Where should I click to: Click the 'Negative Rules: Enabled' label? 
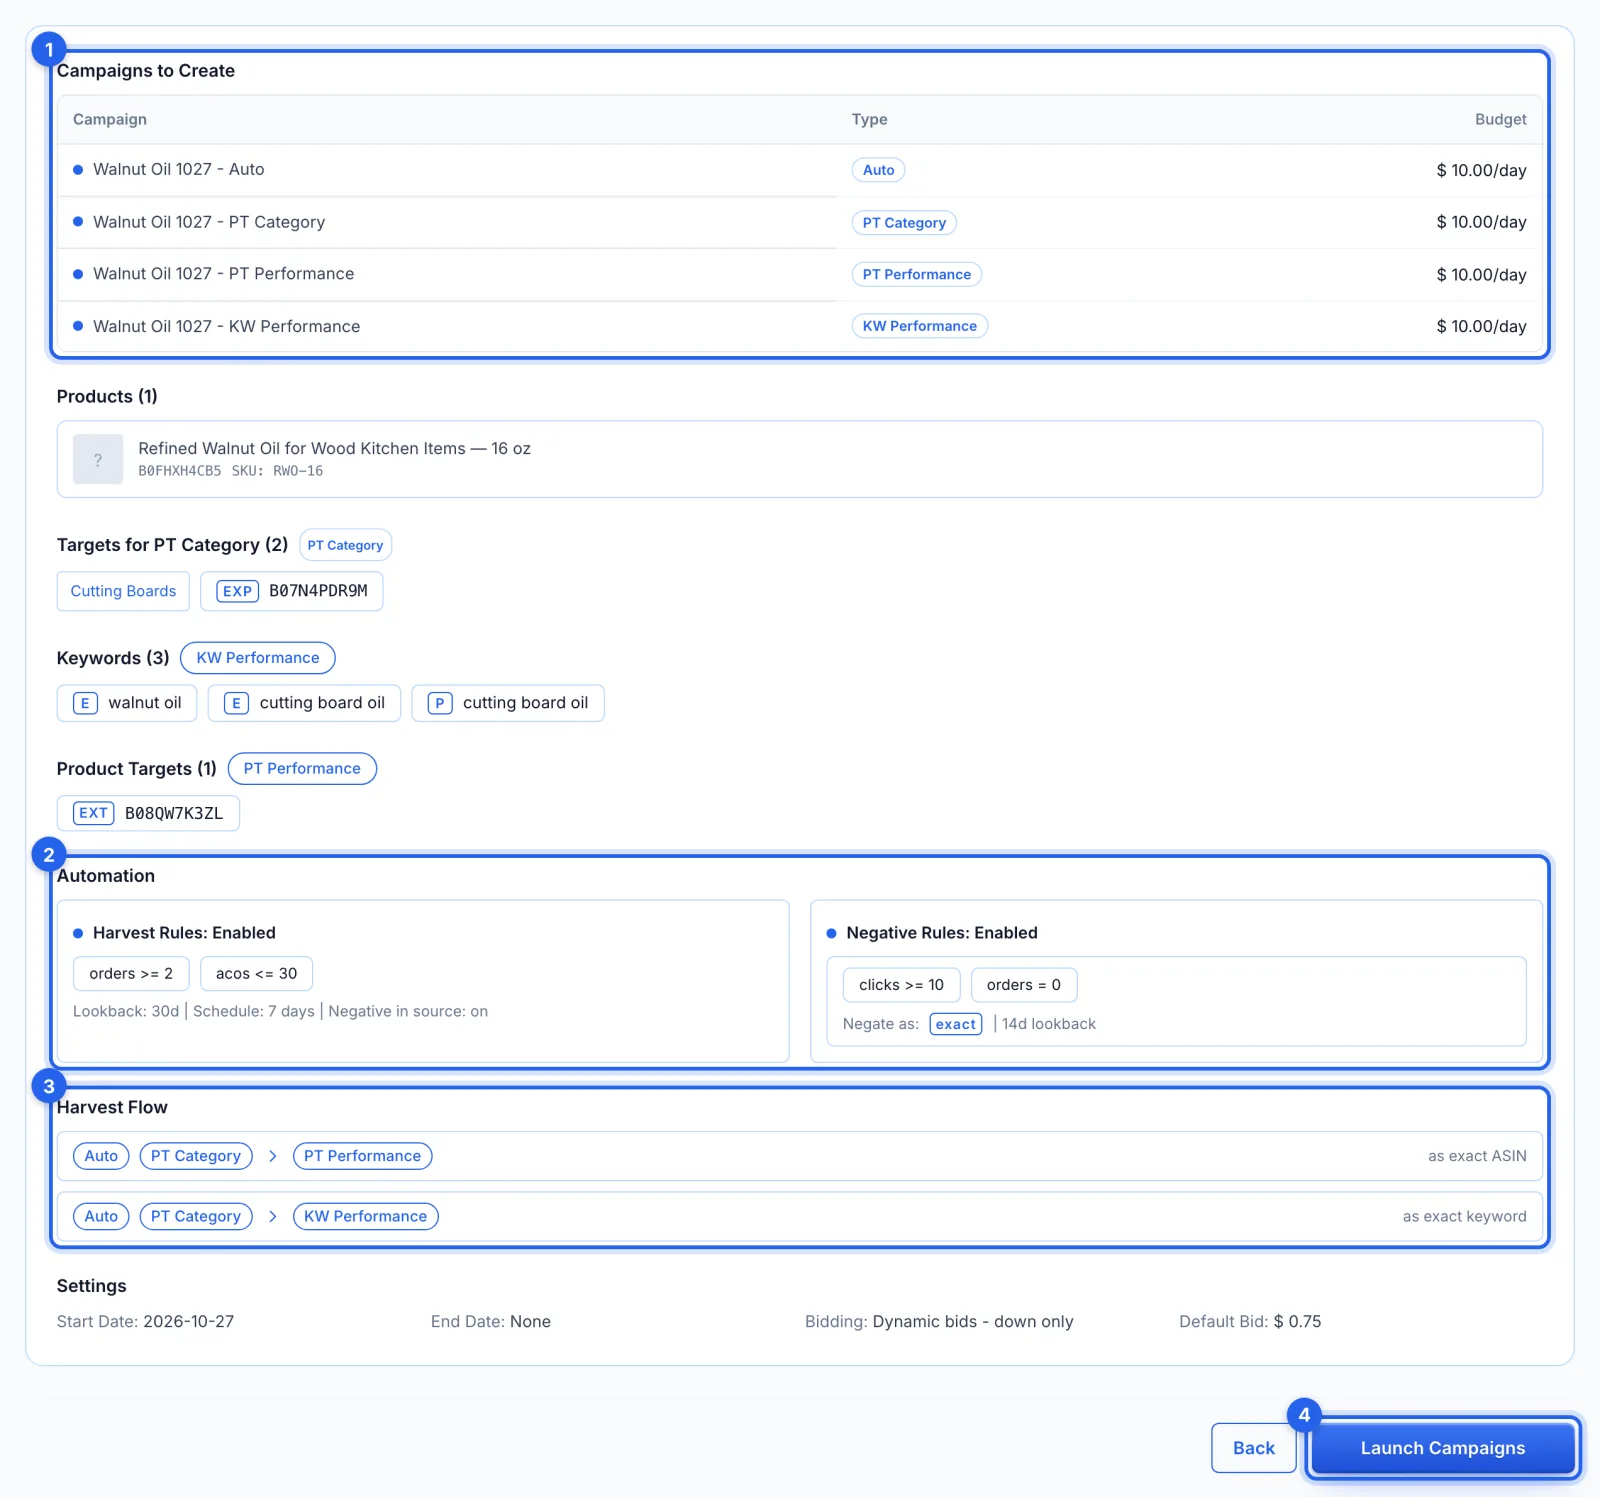tap(942, 933)
